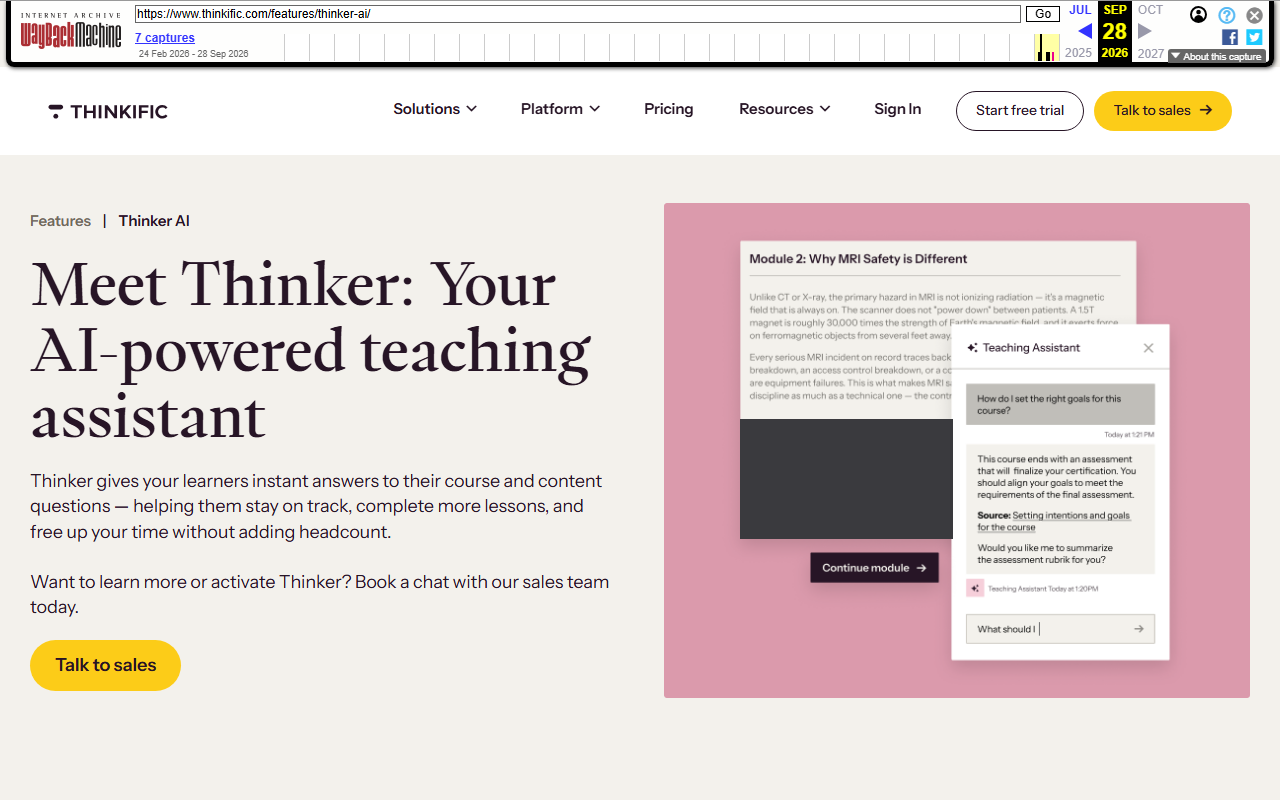Select the JUL month link
This screenshot has width=1280, height=800.
(1080, 10)
